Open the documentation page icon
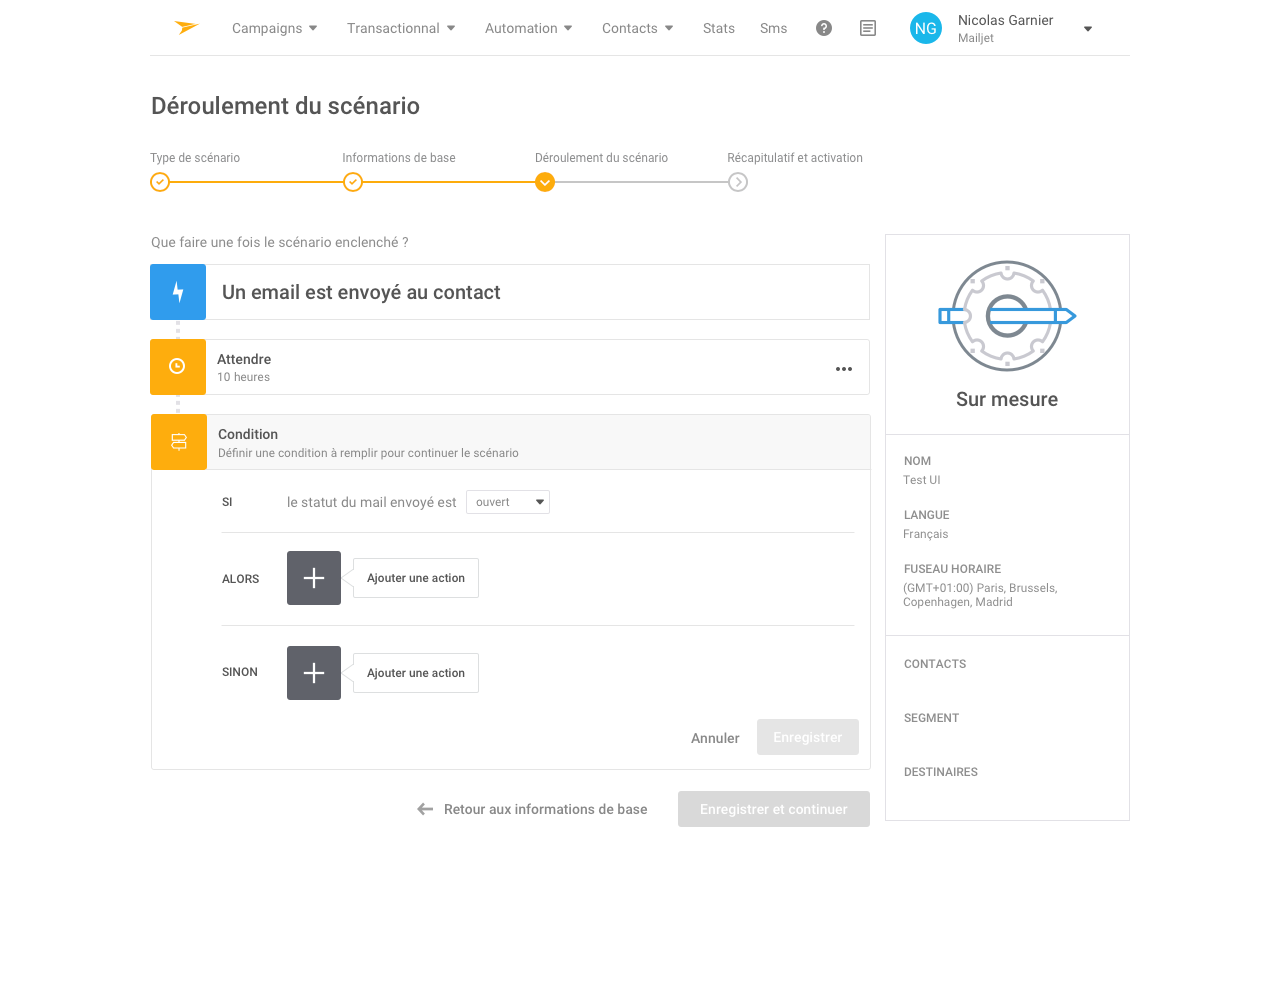The image size is (1280, 993). click(x=868, y=28)
